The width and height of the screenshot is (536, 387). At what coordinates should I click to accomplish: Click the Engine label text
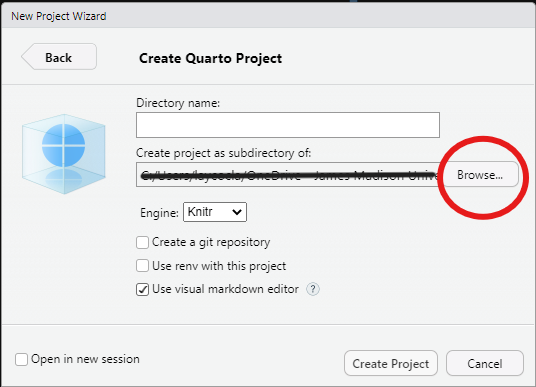[159, 213]
